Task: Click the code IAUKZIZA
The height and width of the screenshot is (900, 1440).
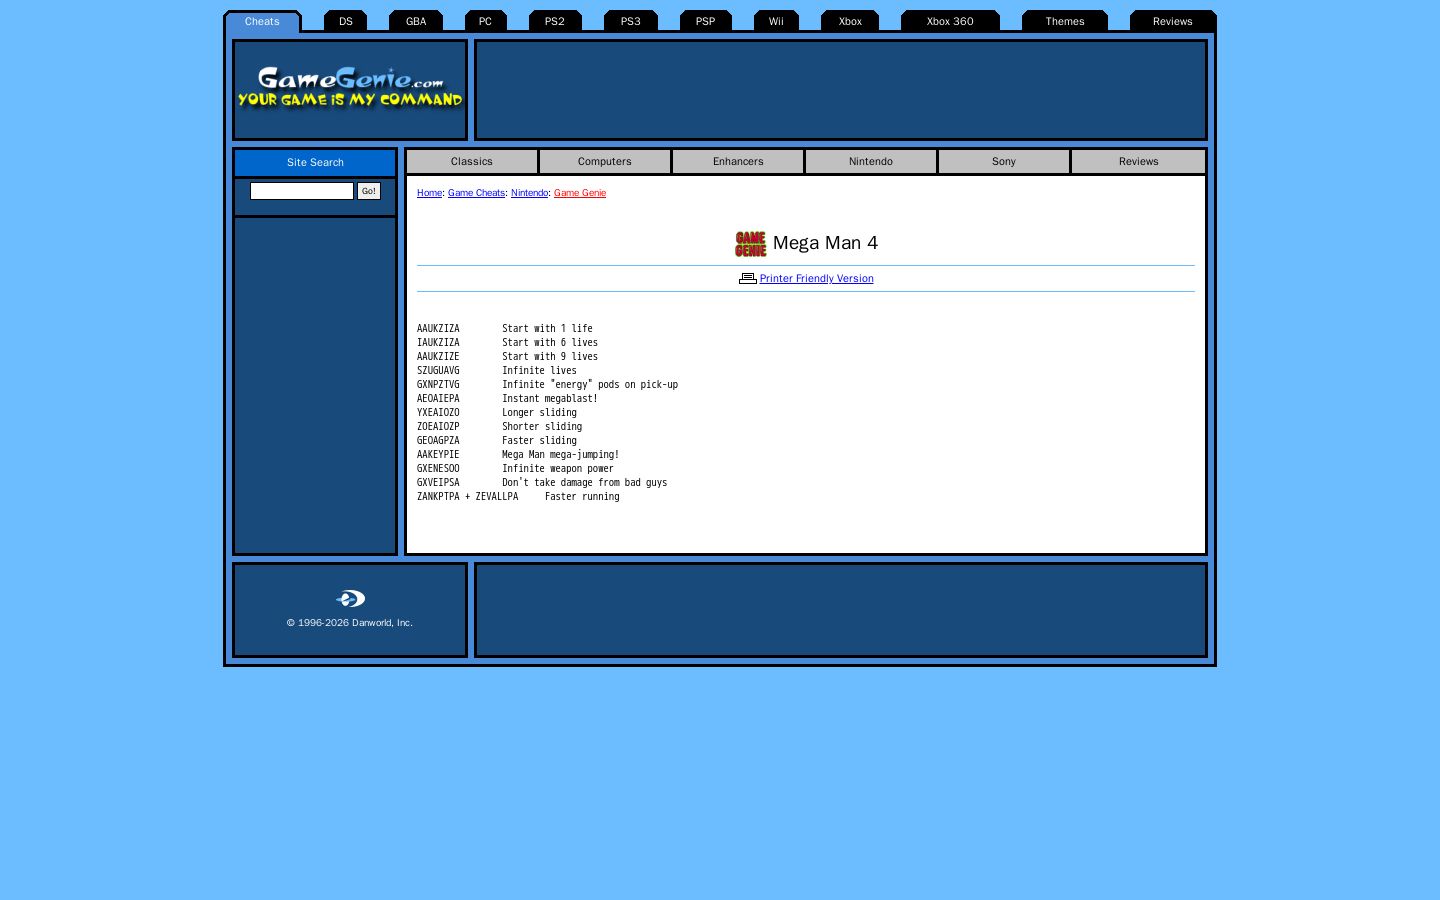Action: coord(438,343)
